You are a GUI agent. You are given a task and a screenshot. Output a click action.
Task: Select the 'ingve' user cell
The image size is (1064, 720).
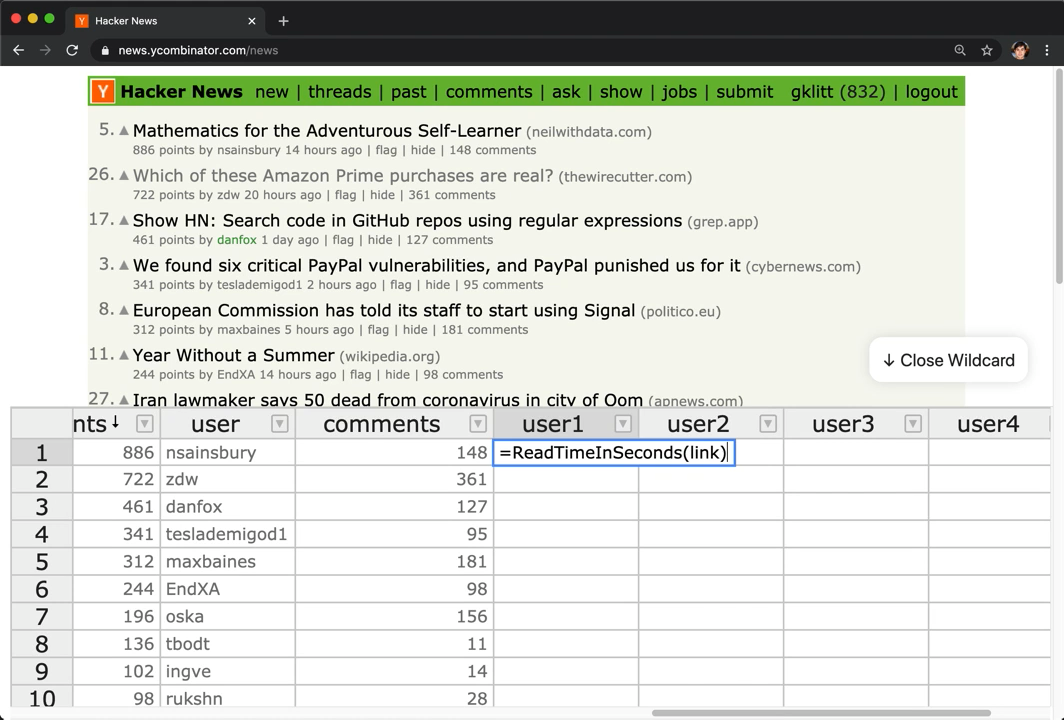tap(227, 671)
